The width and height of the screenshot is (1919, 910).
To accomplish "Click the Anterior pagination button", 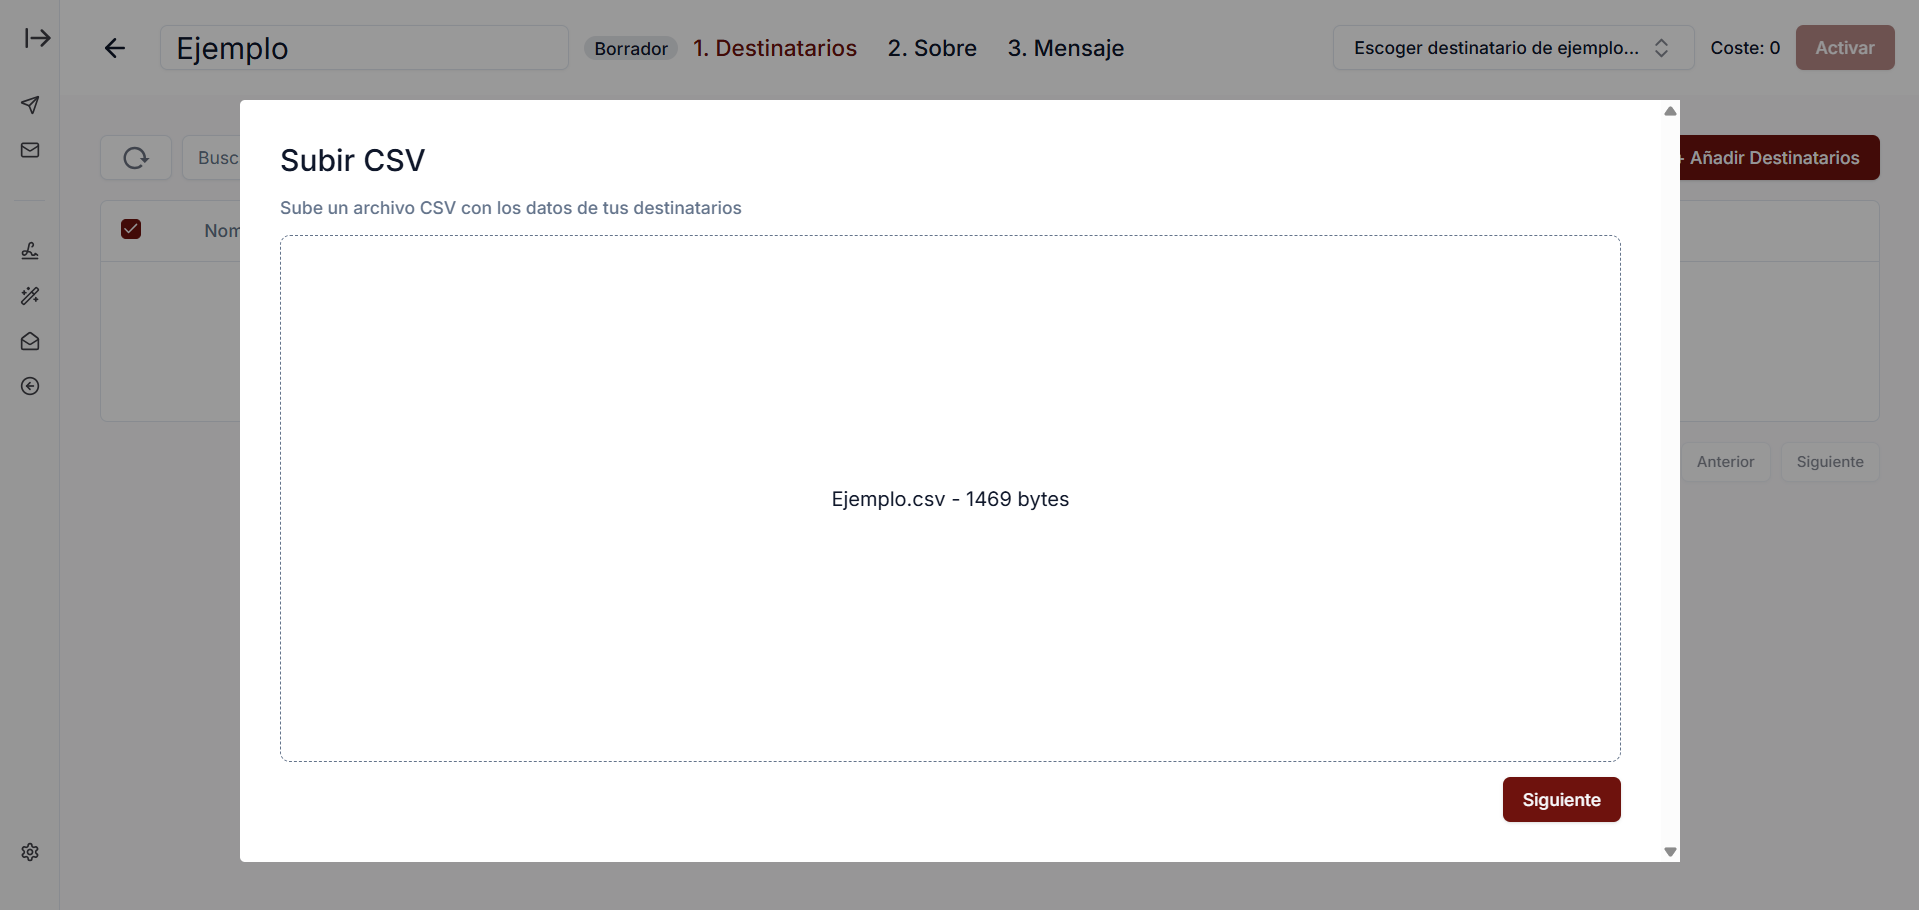I will [1725, 461].
